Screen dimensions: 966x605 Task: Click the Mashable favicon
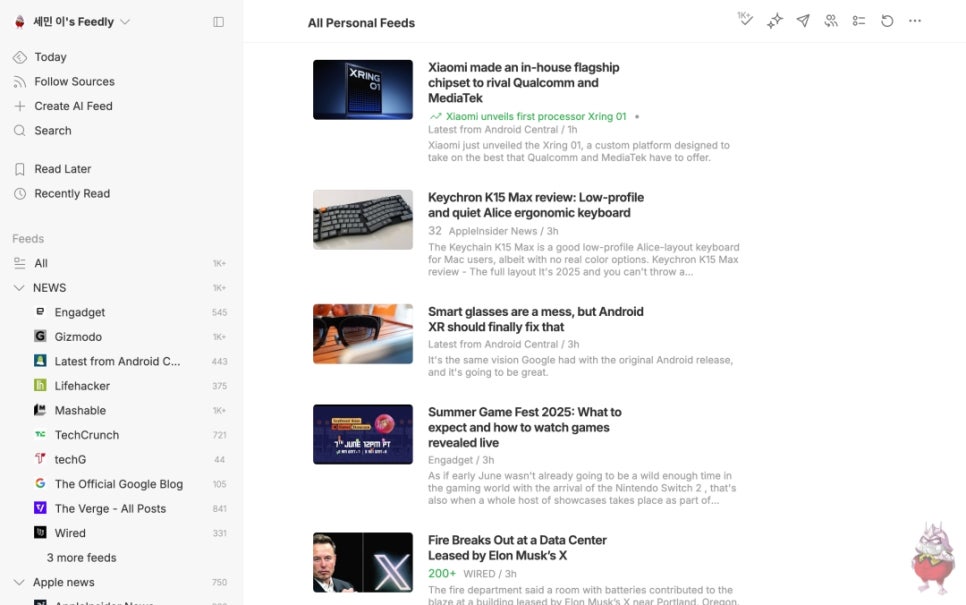point(40,410)
